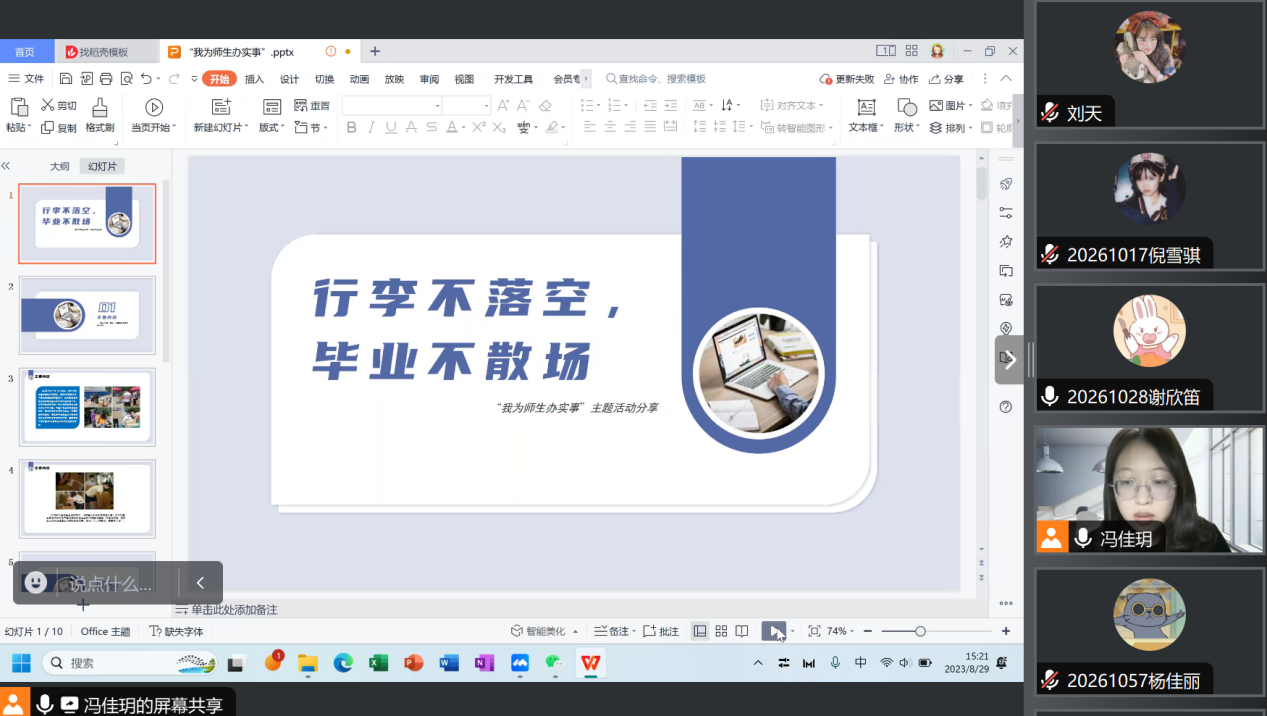Viewport: 1267px width, 716px height.
Task: Click the 批注 annotation icon
Action: pyautogui.click(x=660, y=631)
